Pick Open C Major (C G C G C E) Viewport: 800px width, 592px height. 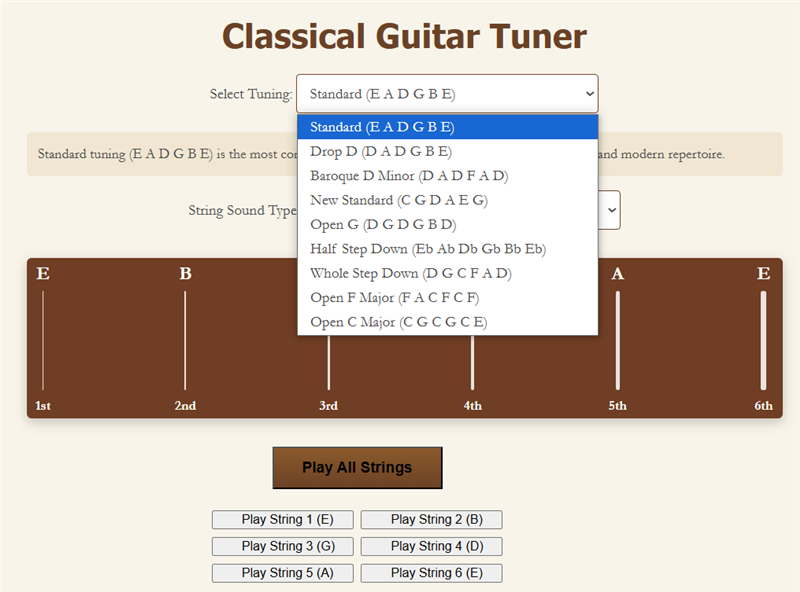pyautogui.click(x=447, y=322)
